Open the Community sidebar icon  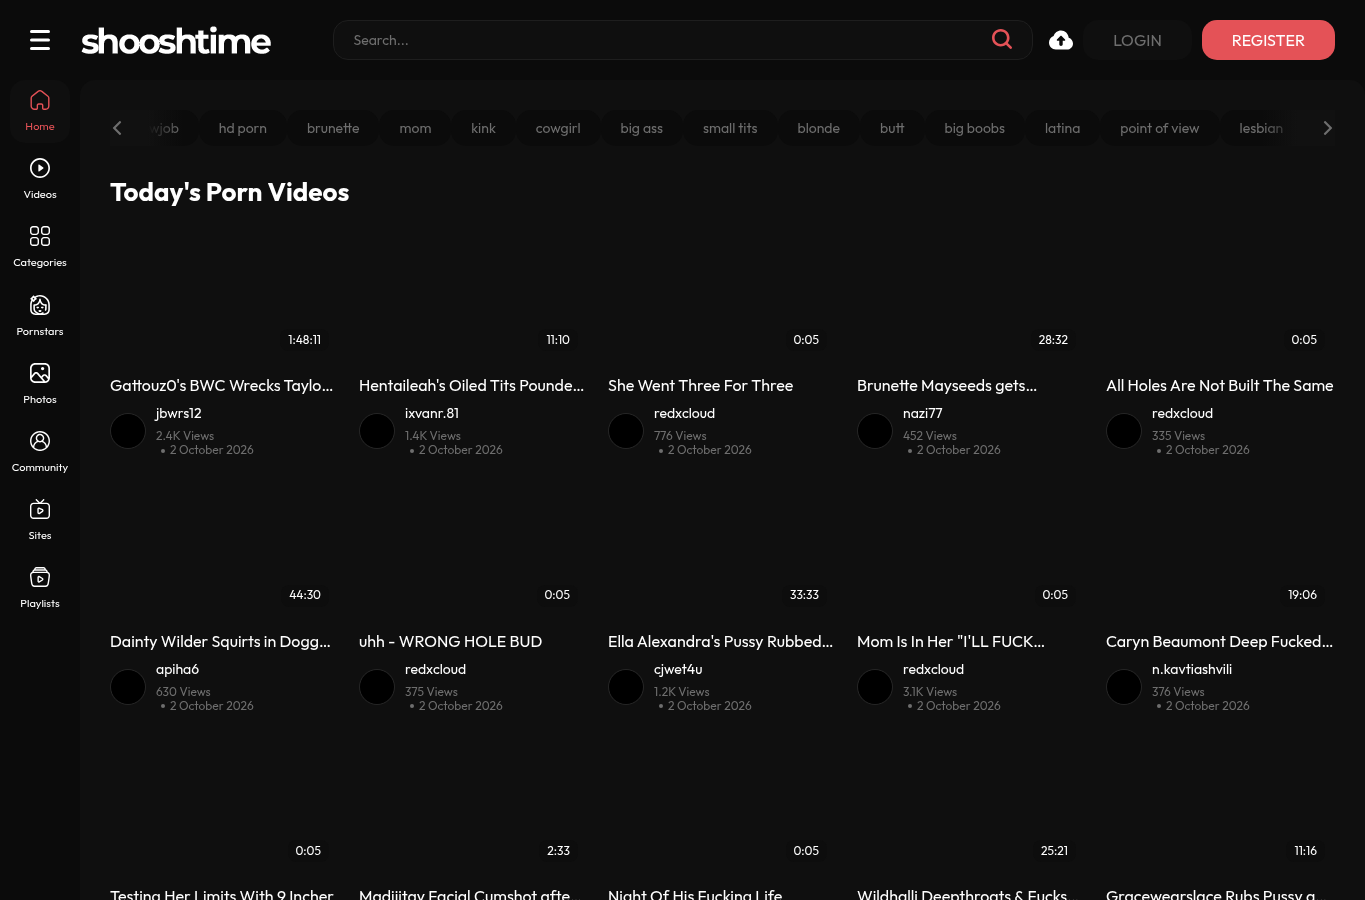click(40, 441)
